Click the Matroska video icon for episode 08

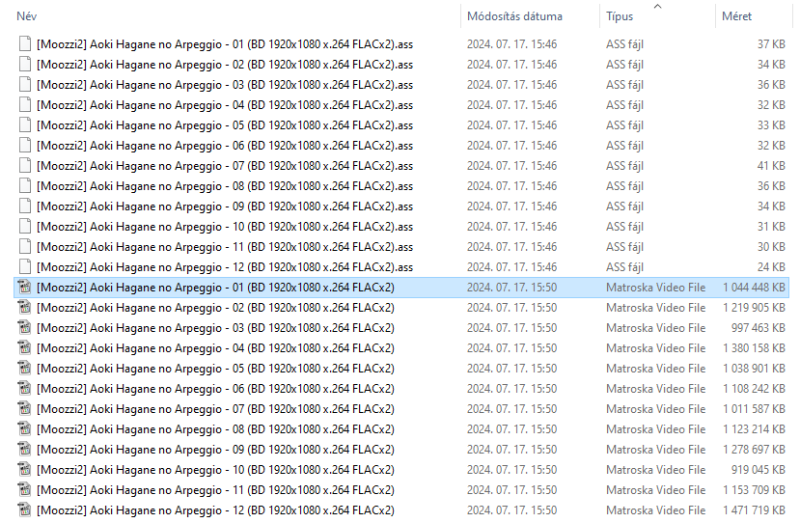pos(24,429)
